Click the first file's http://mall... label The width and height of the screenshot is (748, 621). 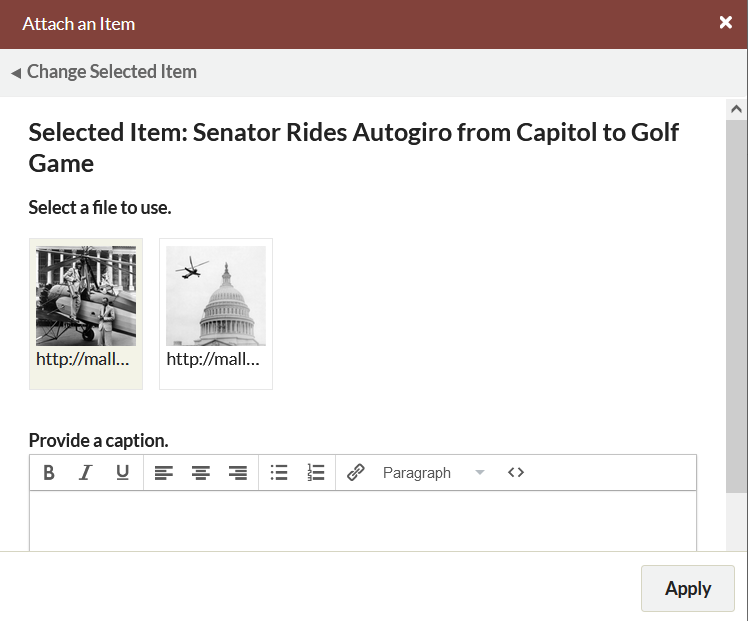(83, 359)
